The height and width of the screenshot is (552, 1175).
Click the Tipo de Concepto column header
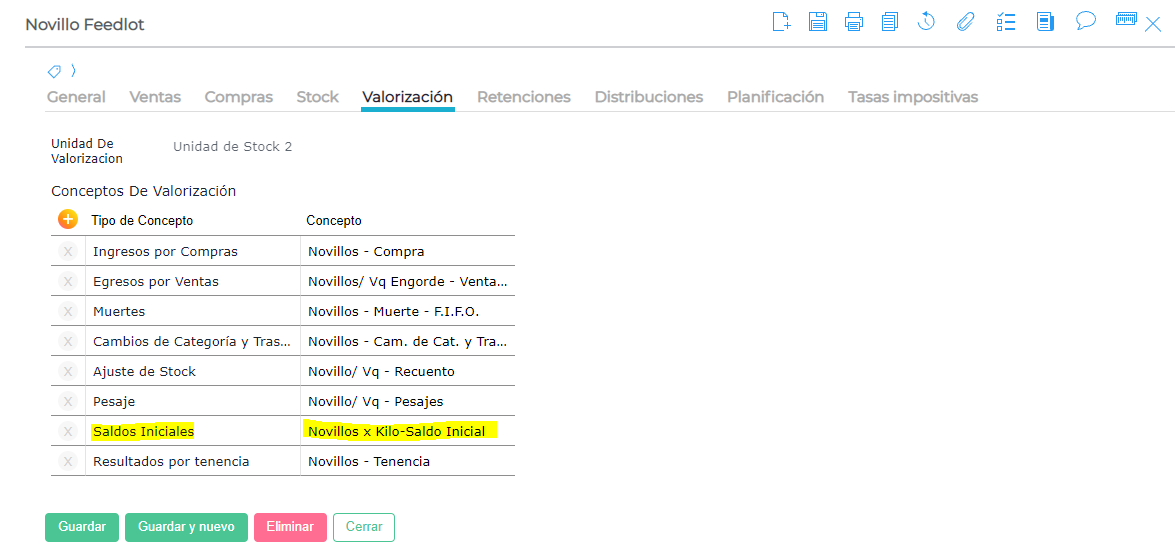[x=142, y=220]
